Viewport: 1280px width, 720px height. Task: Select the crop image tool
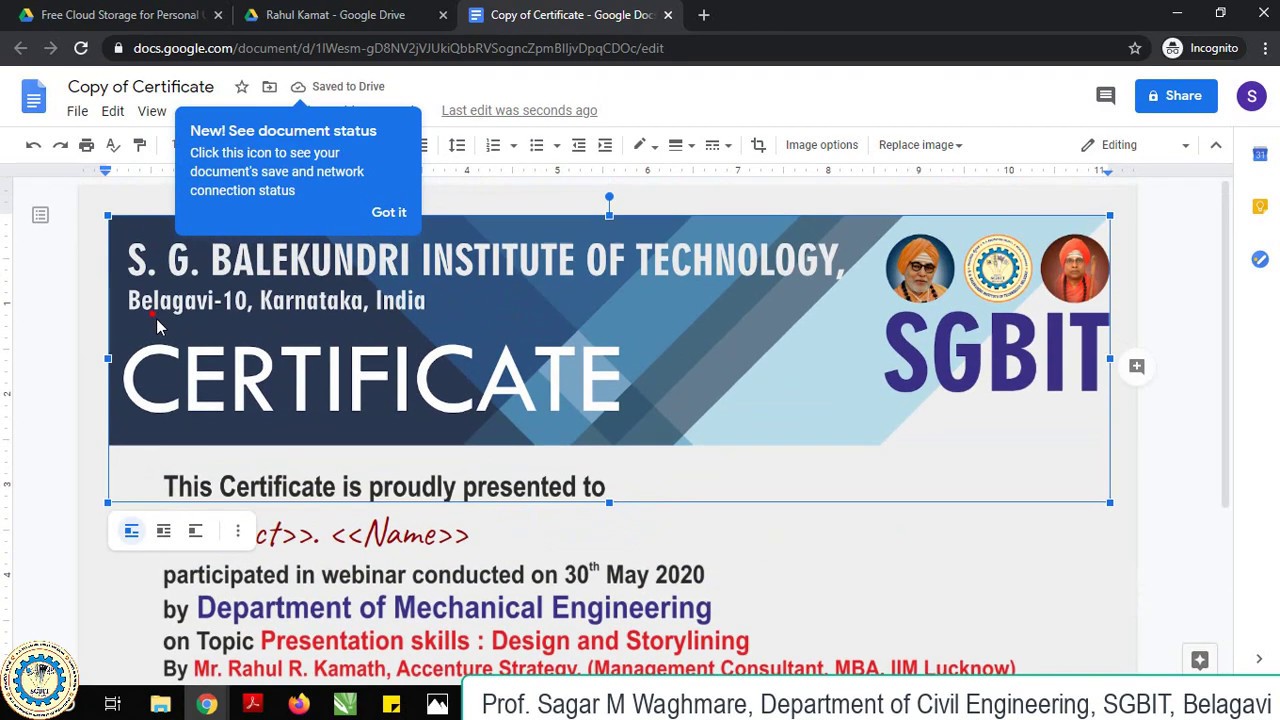(x=758, y=145)
